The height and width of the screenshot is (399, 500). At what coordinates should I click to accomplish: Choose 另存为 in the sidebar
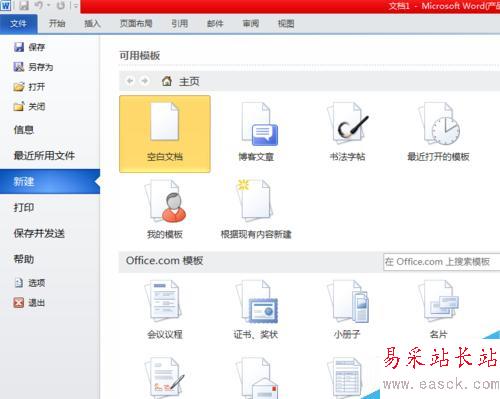click(33, 67)
